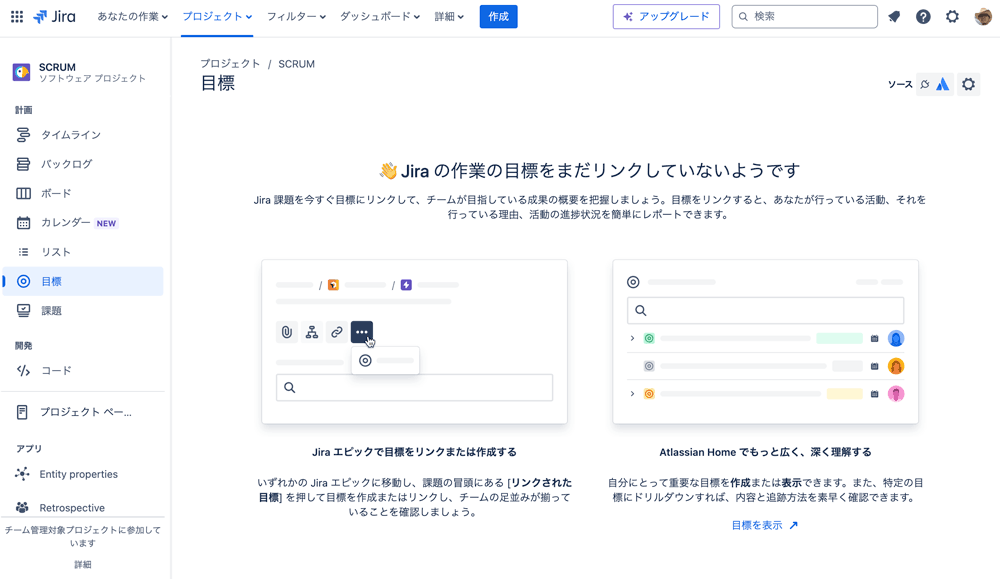Click the Jira logo
Image resolution: width=1000 pixels, height=579 pixels.
coord(54,17)
